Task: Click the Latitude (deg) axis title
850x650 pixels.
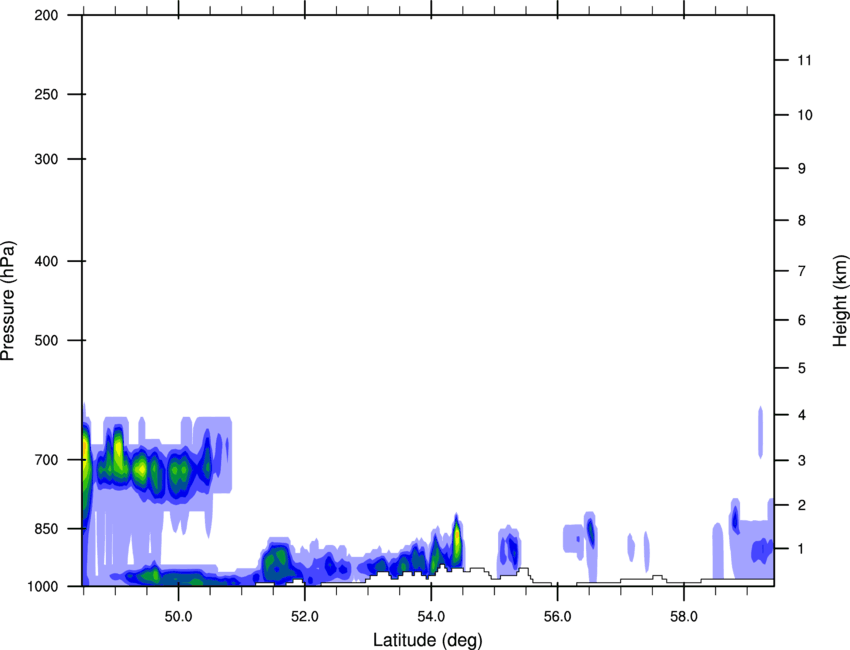Action: point(427,640)
